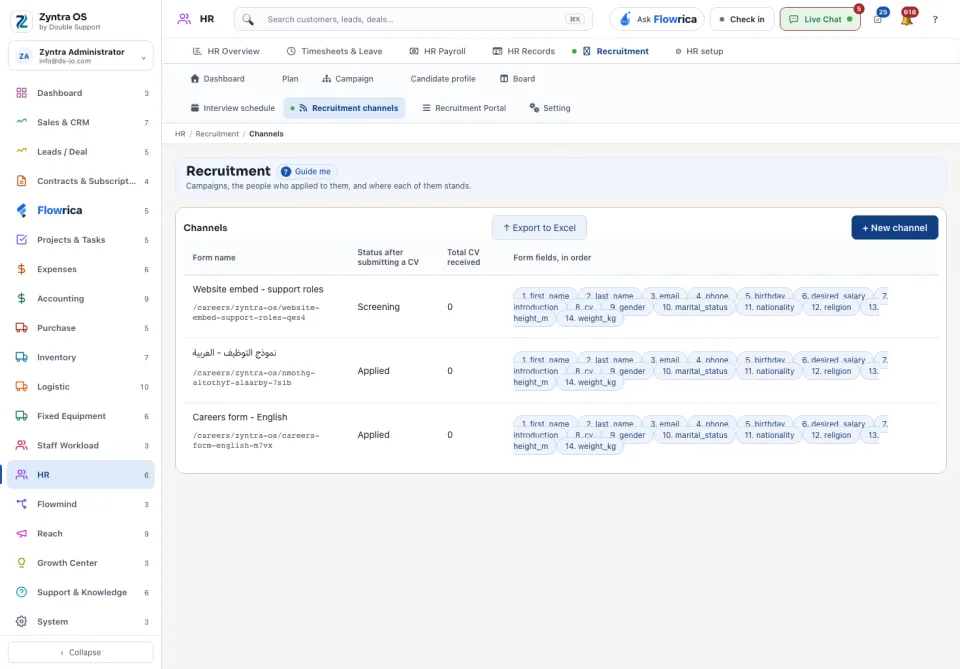Open the Board subtab
This screenshot has width=960, height=669.
coord(517,79)
